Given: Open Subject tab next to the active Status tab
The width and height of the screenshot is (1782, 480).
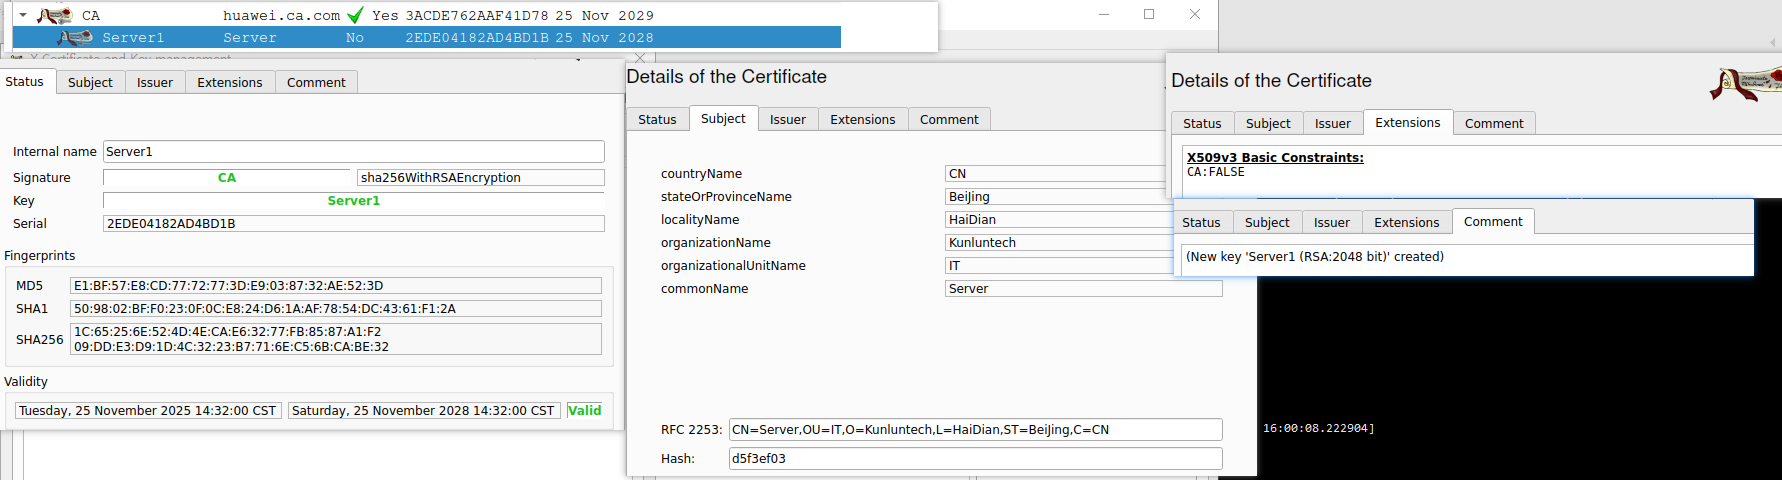Looking at the screenshot, I should pyautogui.click(x=90, y=82).
